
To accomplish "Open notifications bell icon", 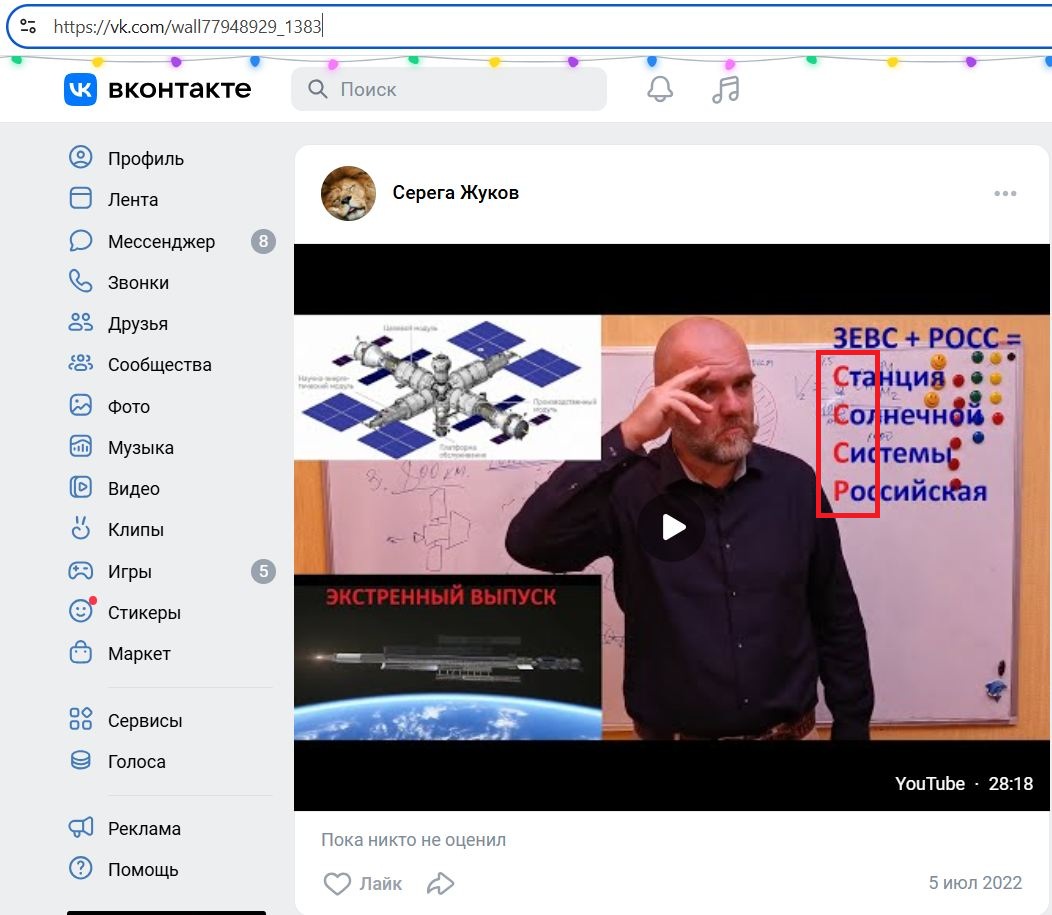I will tap(660, 89).
